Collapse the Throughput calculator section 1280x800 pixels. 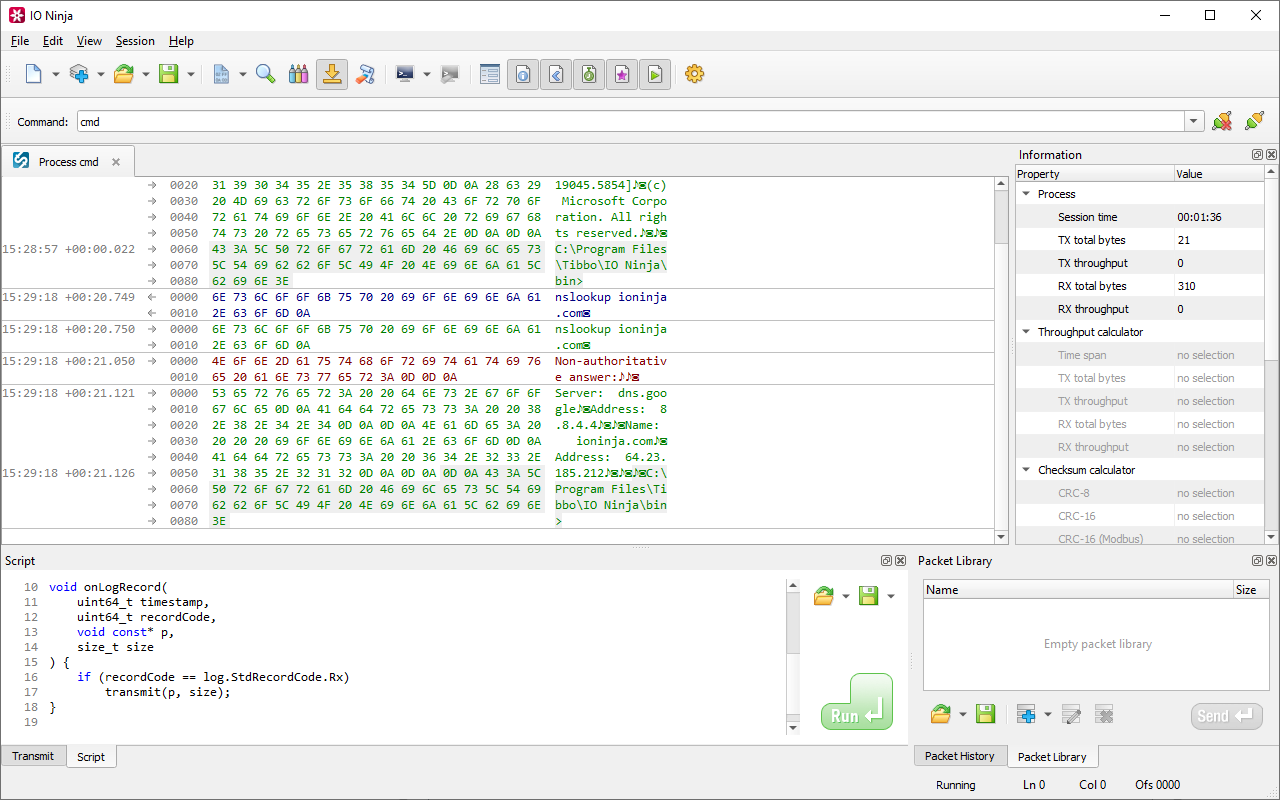[x=1026, y=332]
